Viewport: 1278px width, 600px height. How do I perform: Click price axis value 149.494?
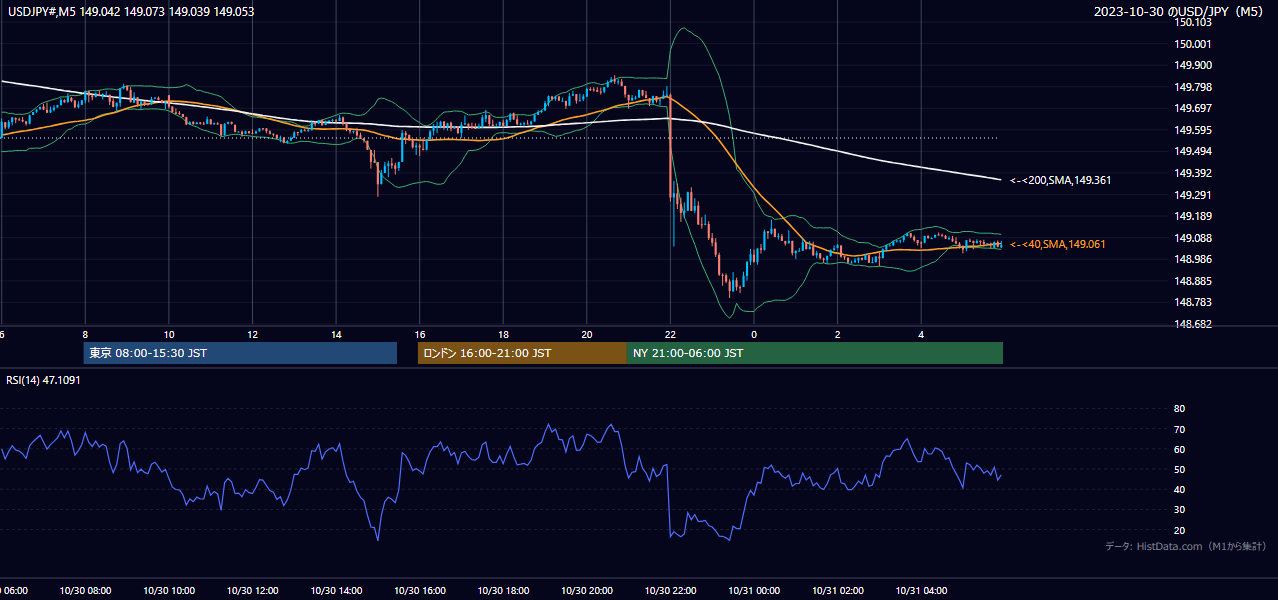pyautogui.click(x=1193, y=152)
